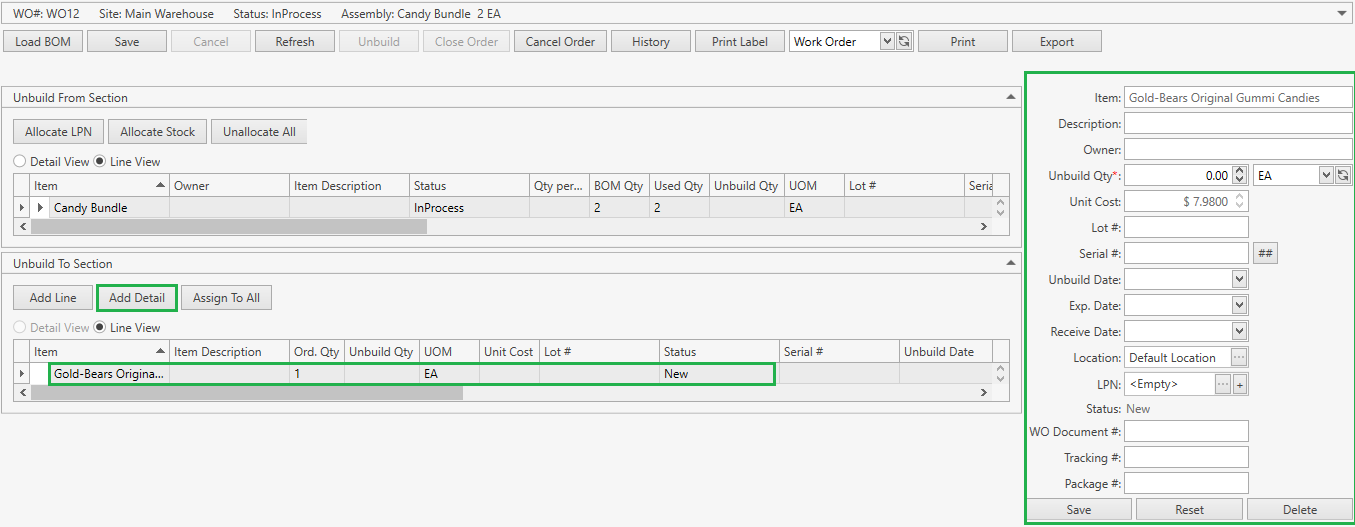Increase Unbuild Qty with the up stepper
The height and width of the screenshot is (527, 1355).
coord(1240,171)
